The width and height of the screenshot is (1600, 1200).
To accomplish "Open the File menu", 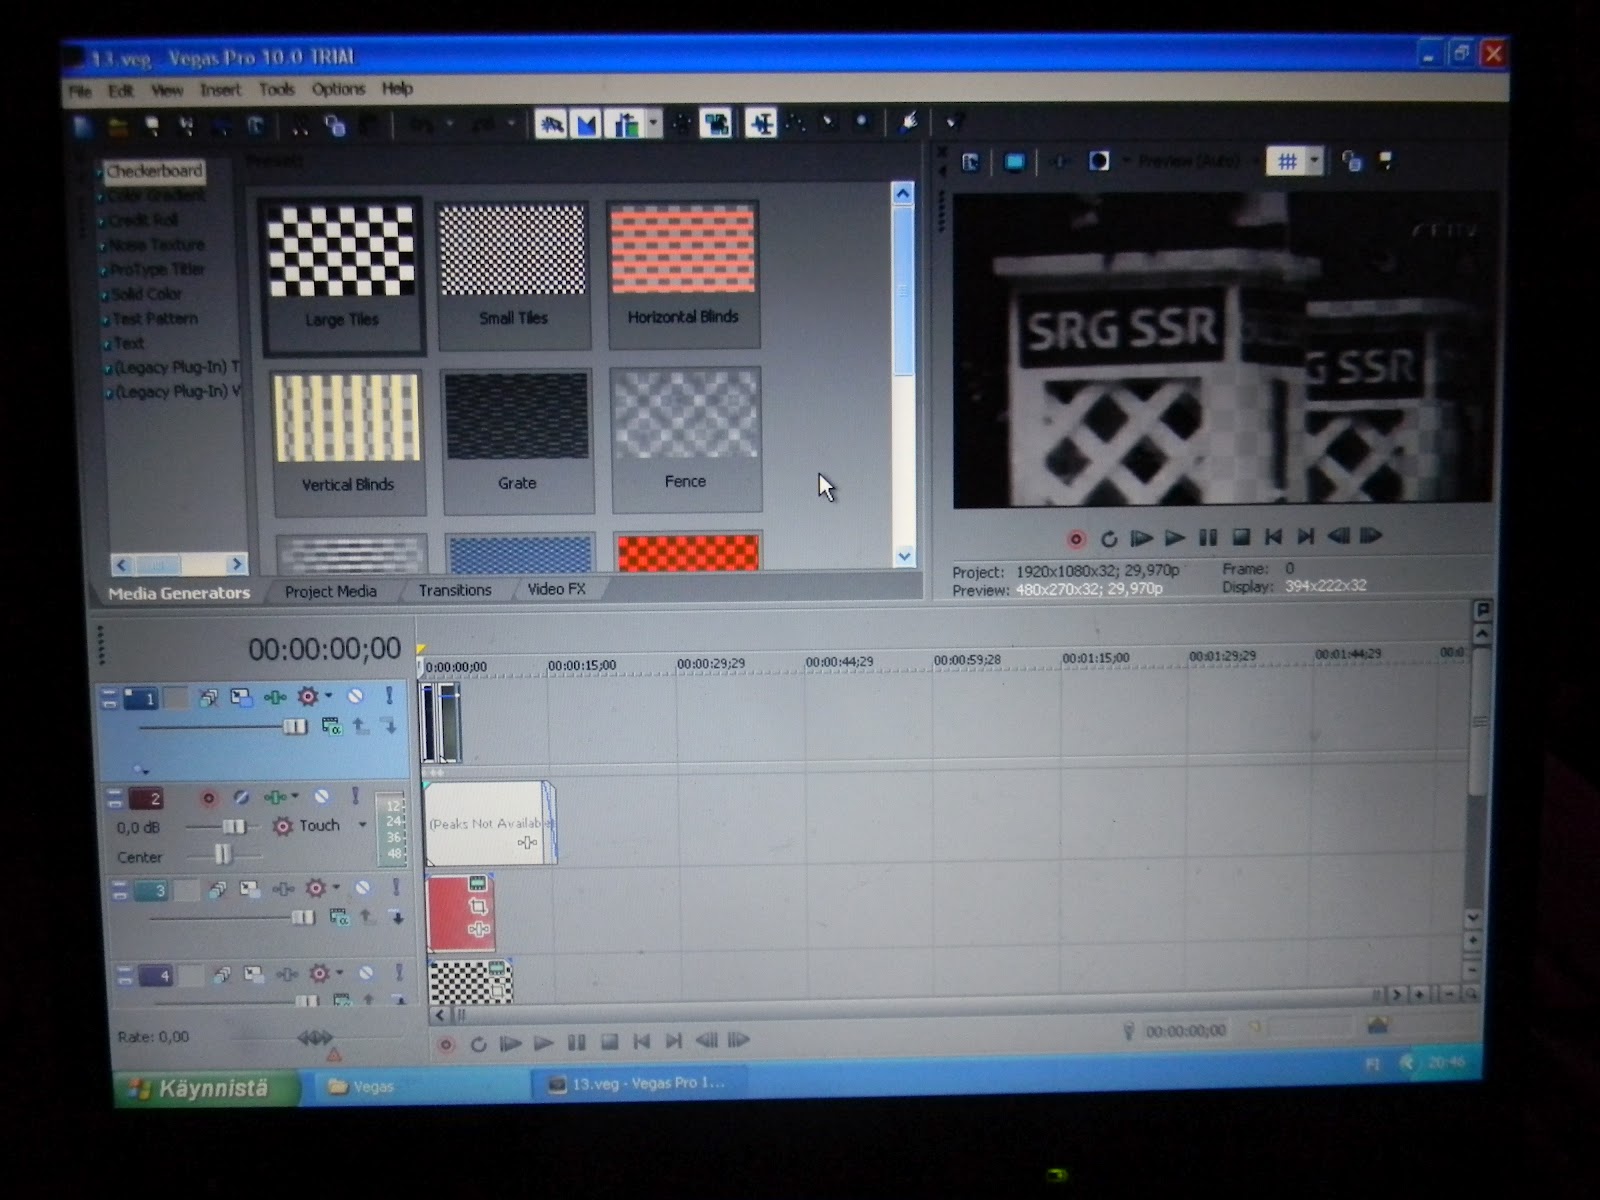I will click(80, 92).
